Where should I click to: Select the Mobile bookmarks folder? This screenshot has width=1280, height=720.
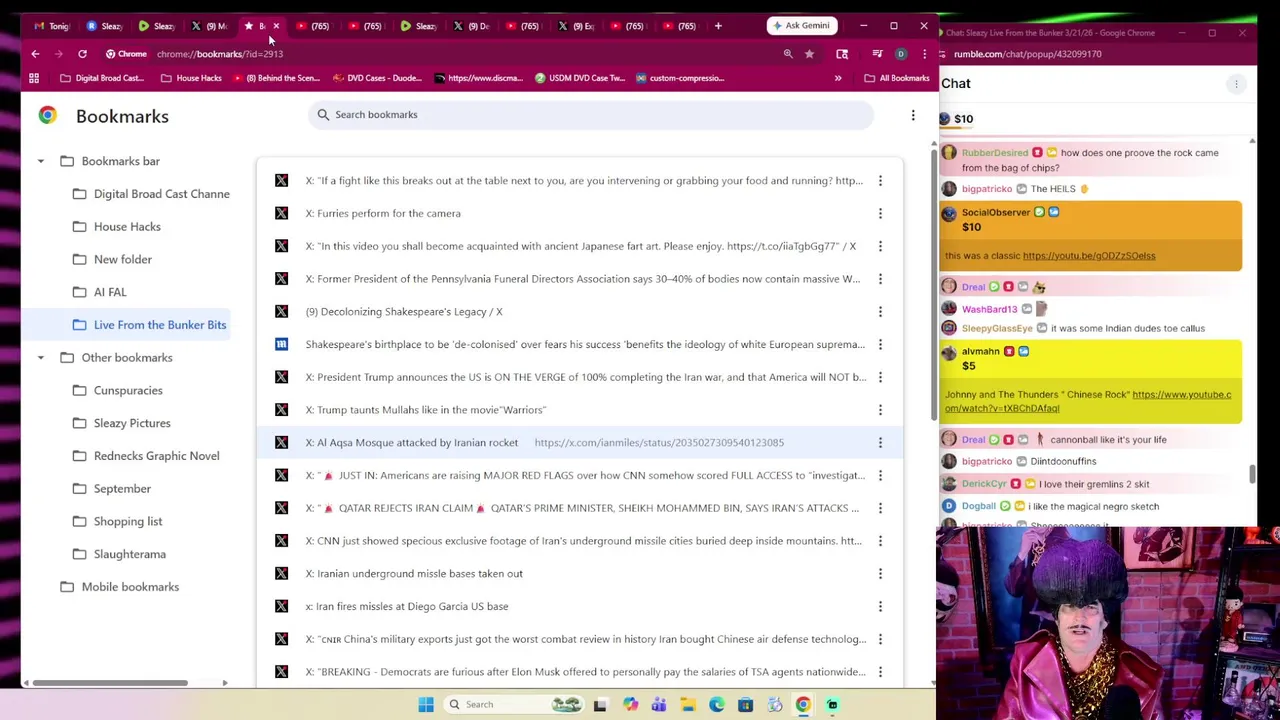pos(120,587)
